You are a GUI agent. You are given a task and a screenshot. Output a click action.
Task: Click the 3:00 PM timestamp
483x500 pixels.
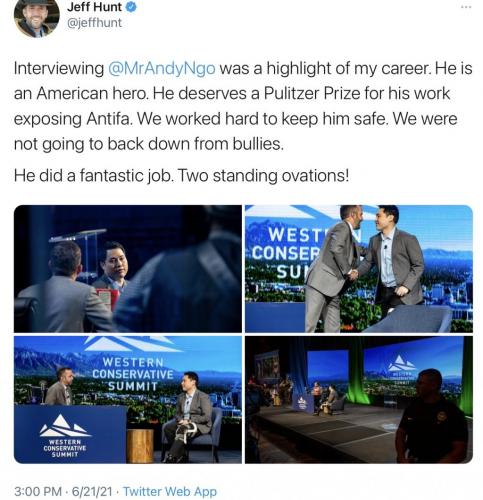[38, 492]
